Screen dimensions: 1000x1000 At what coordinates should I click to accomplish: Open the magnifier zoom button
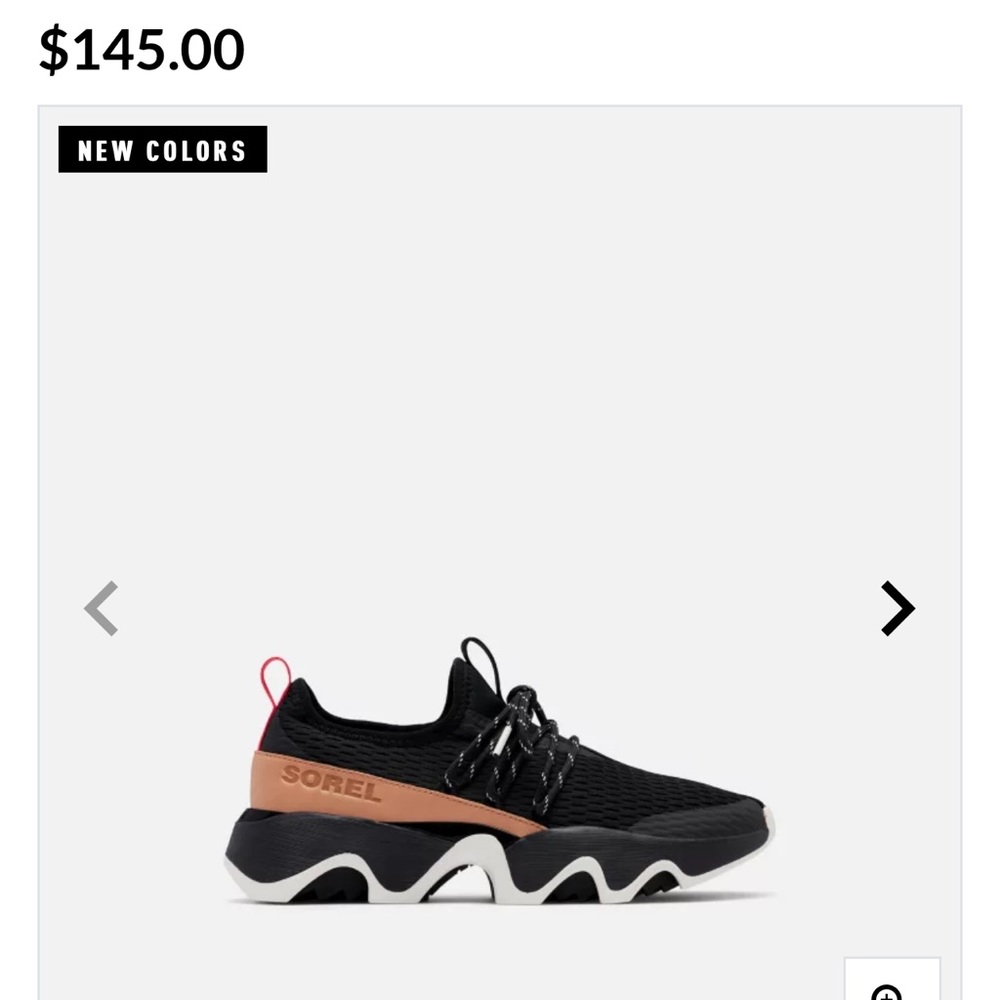892,979
